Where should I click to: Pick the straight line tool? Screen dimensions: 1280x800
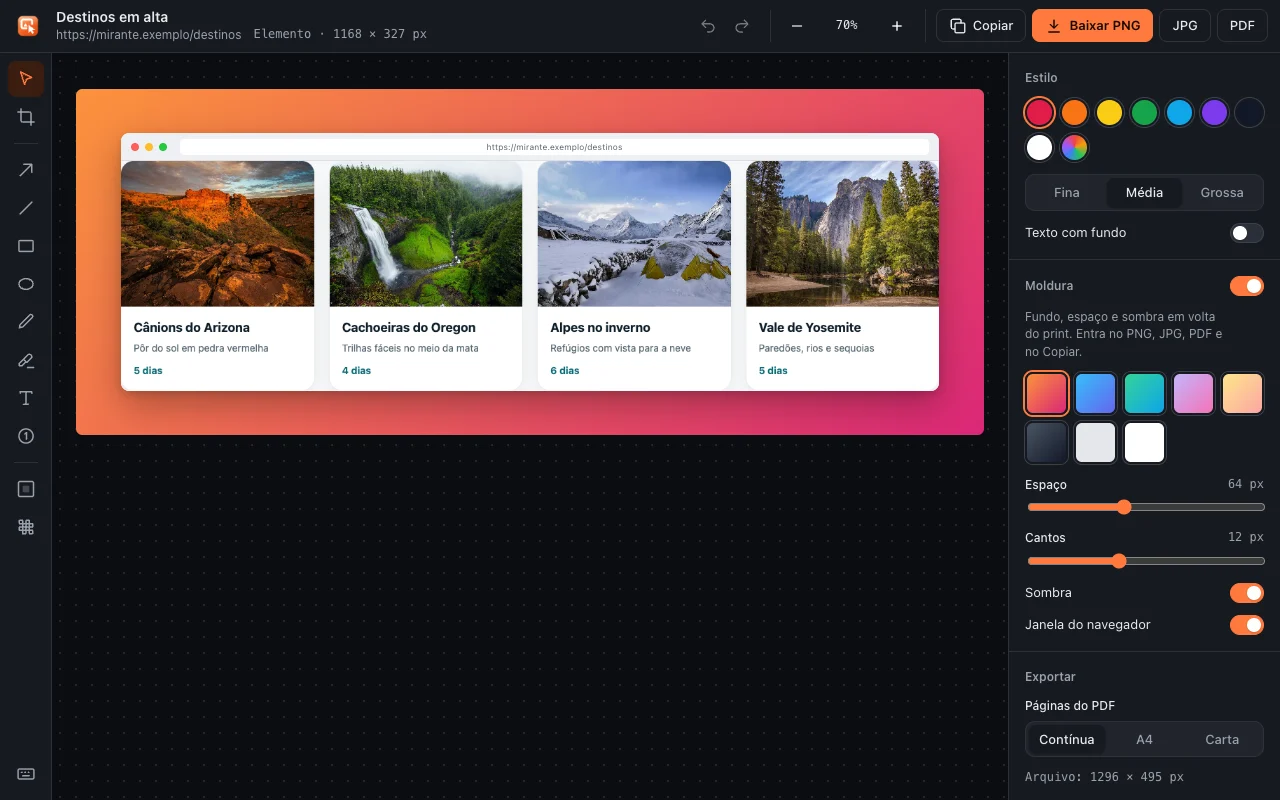[26, 208]
